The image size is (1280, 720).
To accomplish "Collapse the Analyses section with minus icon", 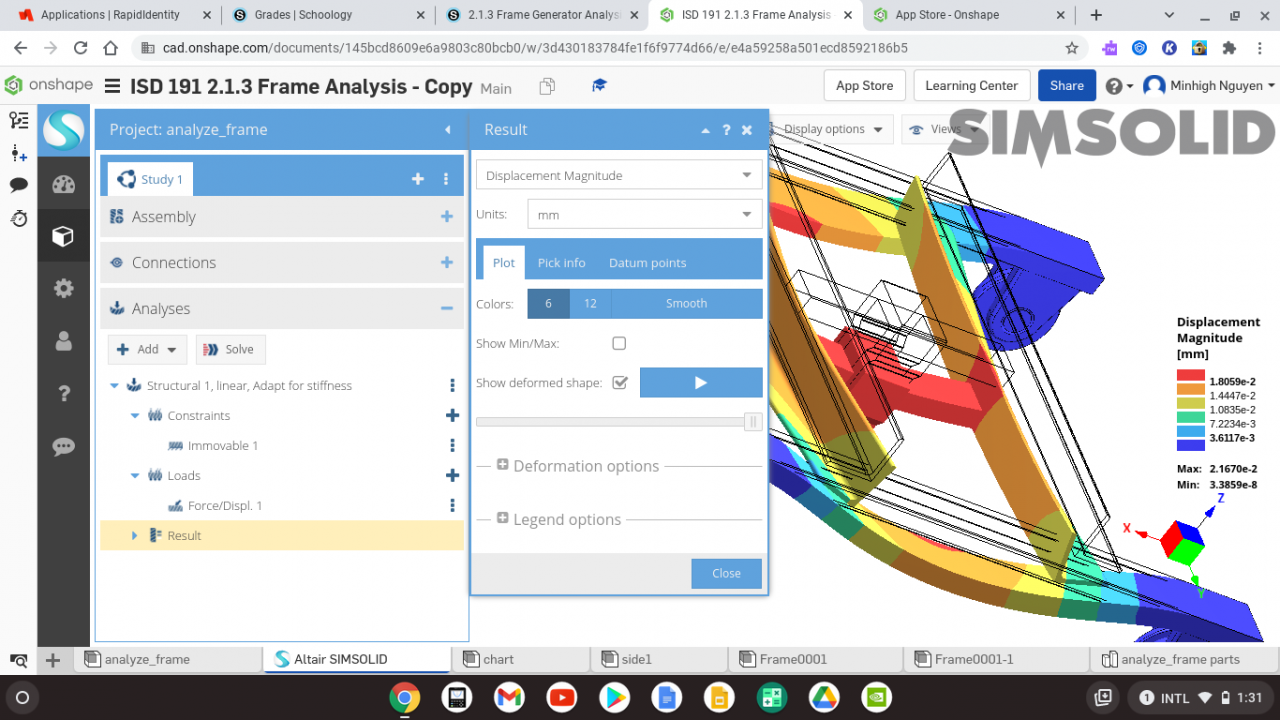I will [x=447, y=309].
